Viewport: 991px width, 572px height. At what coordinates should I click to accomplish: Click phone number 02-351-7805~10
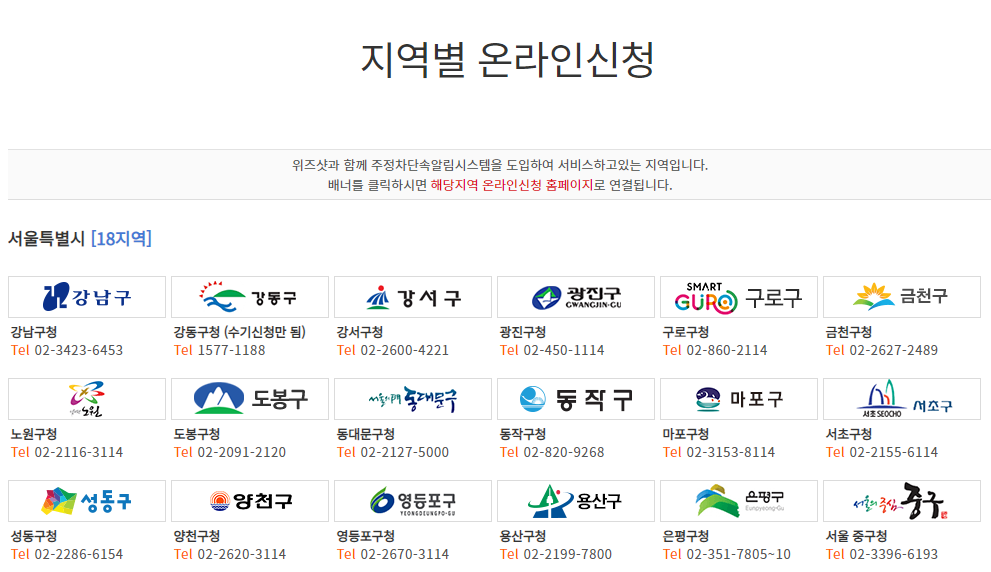pyautogui.click(x=738, y=554)
